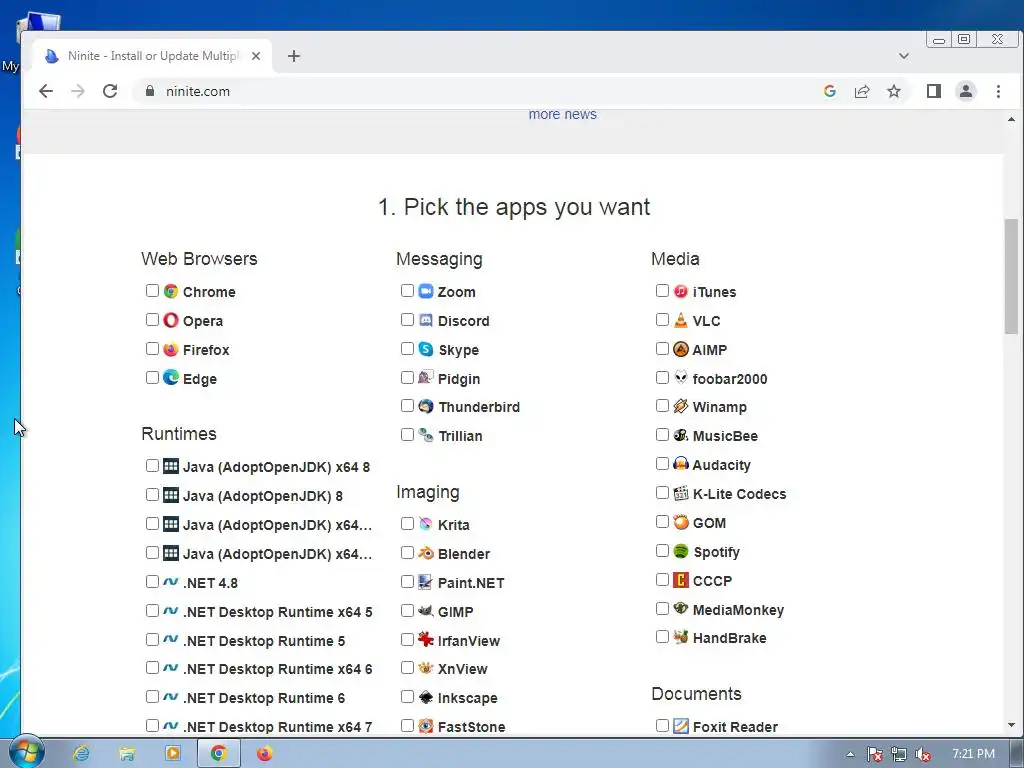Viewport: 1024px width, 768px height.
Task: Click the MediaMonkey label
Action: [x=738, y=610]
